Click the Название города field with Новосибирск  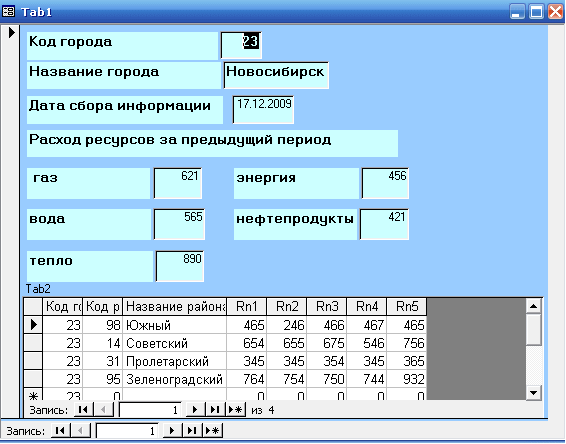(276, 75)
